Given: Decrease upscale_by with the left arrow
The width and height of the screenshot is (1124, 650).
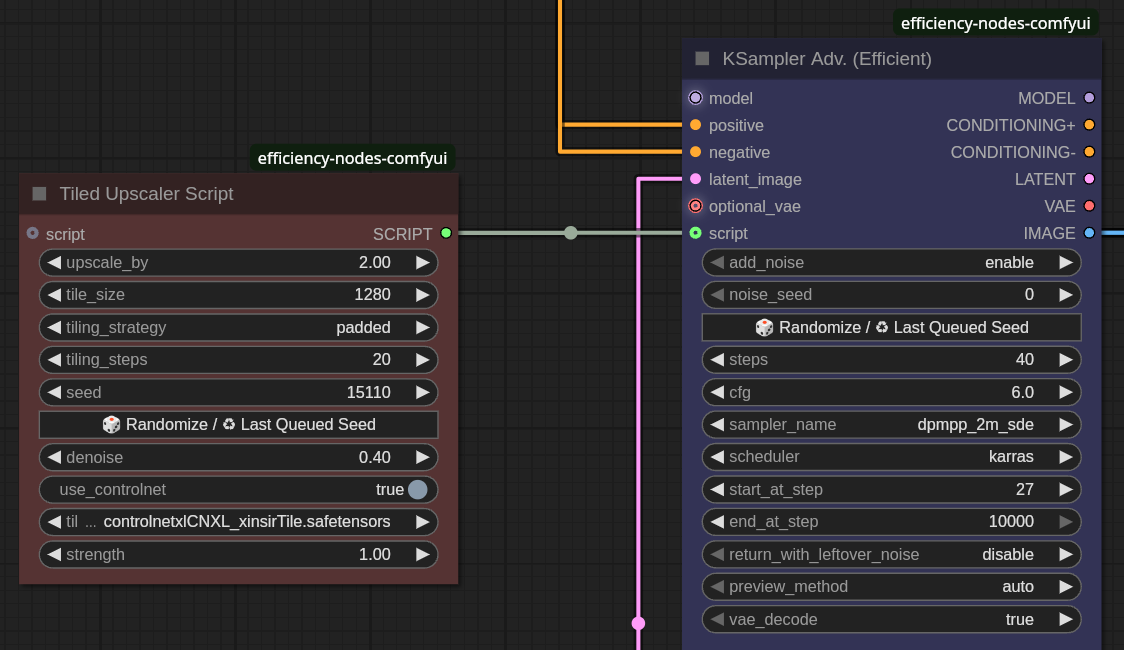Looking at the screenshot, I should coord(54,262).
